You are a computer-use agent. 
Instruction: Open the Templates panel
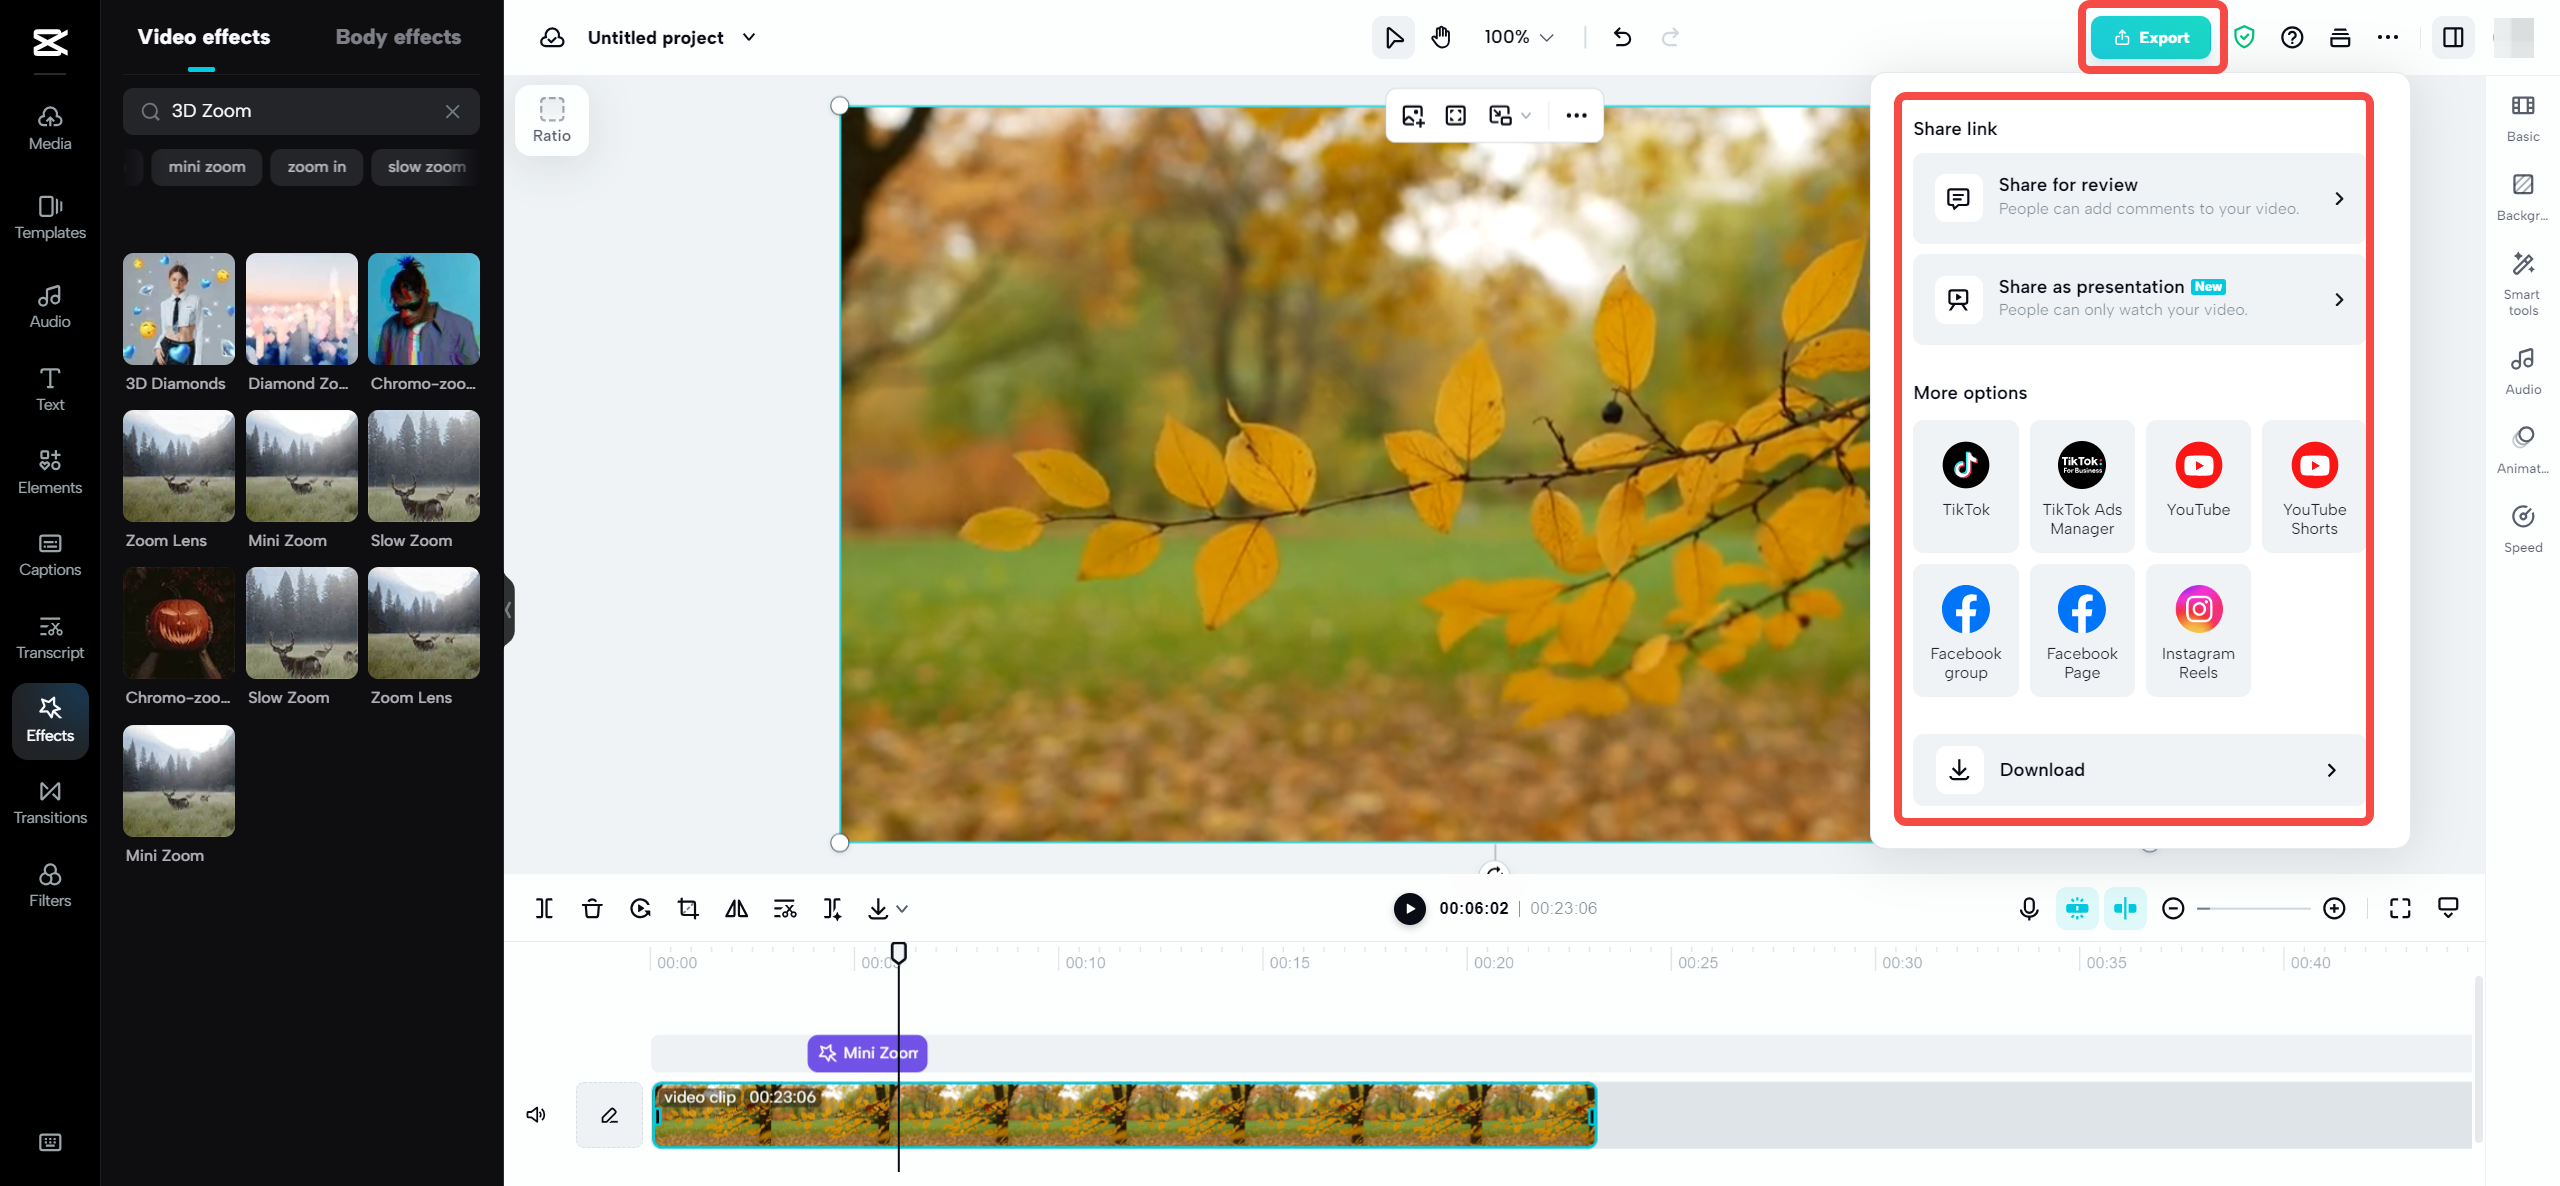click(50, 217)
